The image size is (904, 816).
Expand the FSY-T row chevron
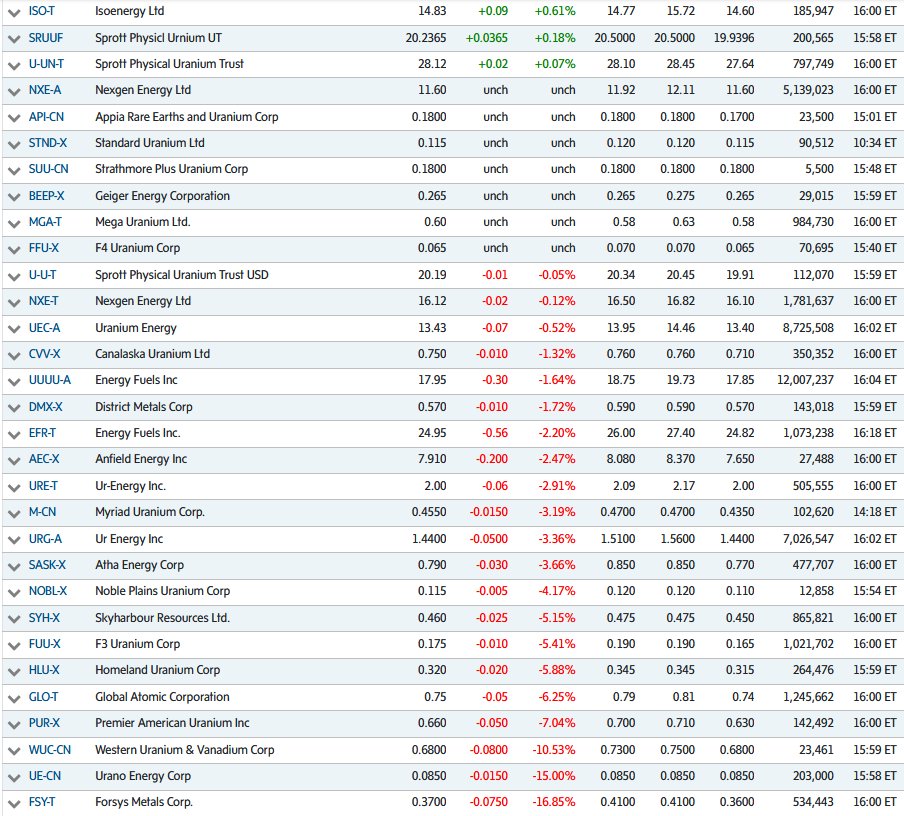click(14, 803)
